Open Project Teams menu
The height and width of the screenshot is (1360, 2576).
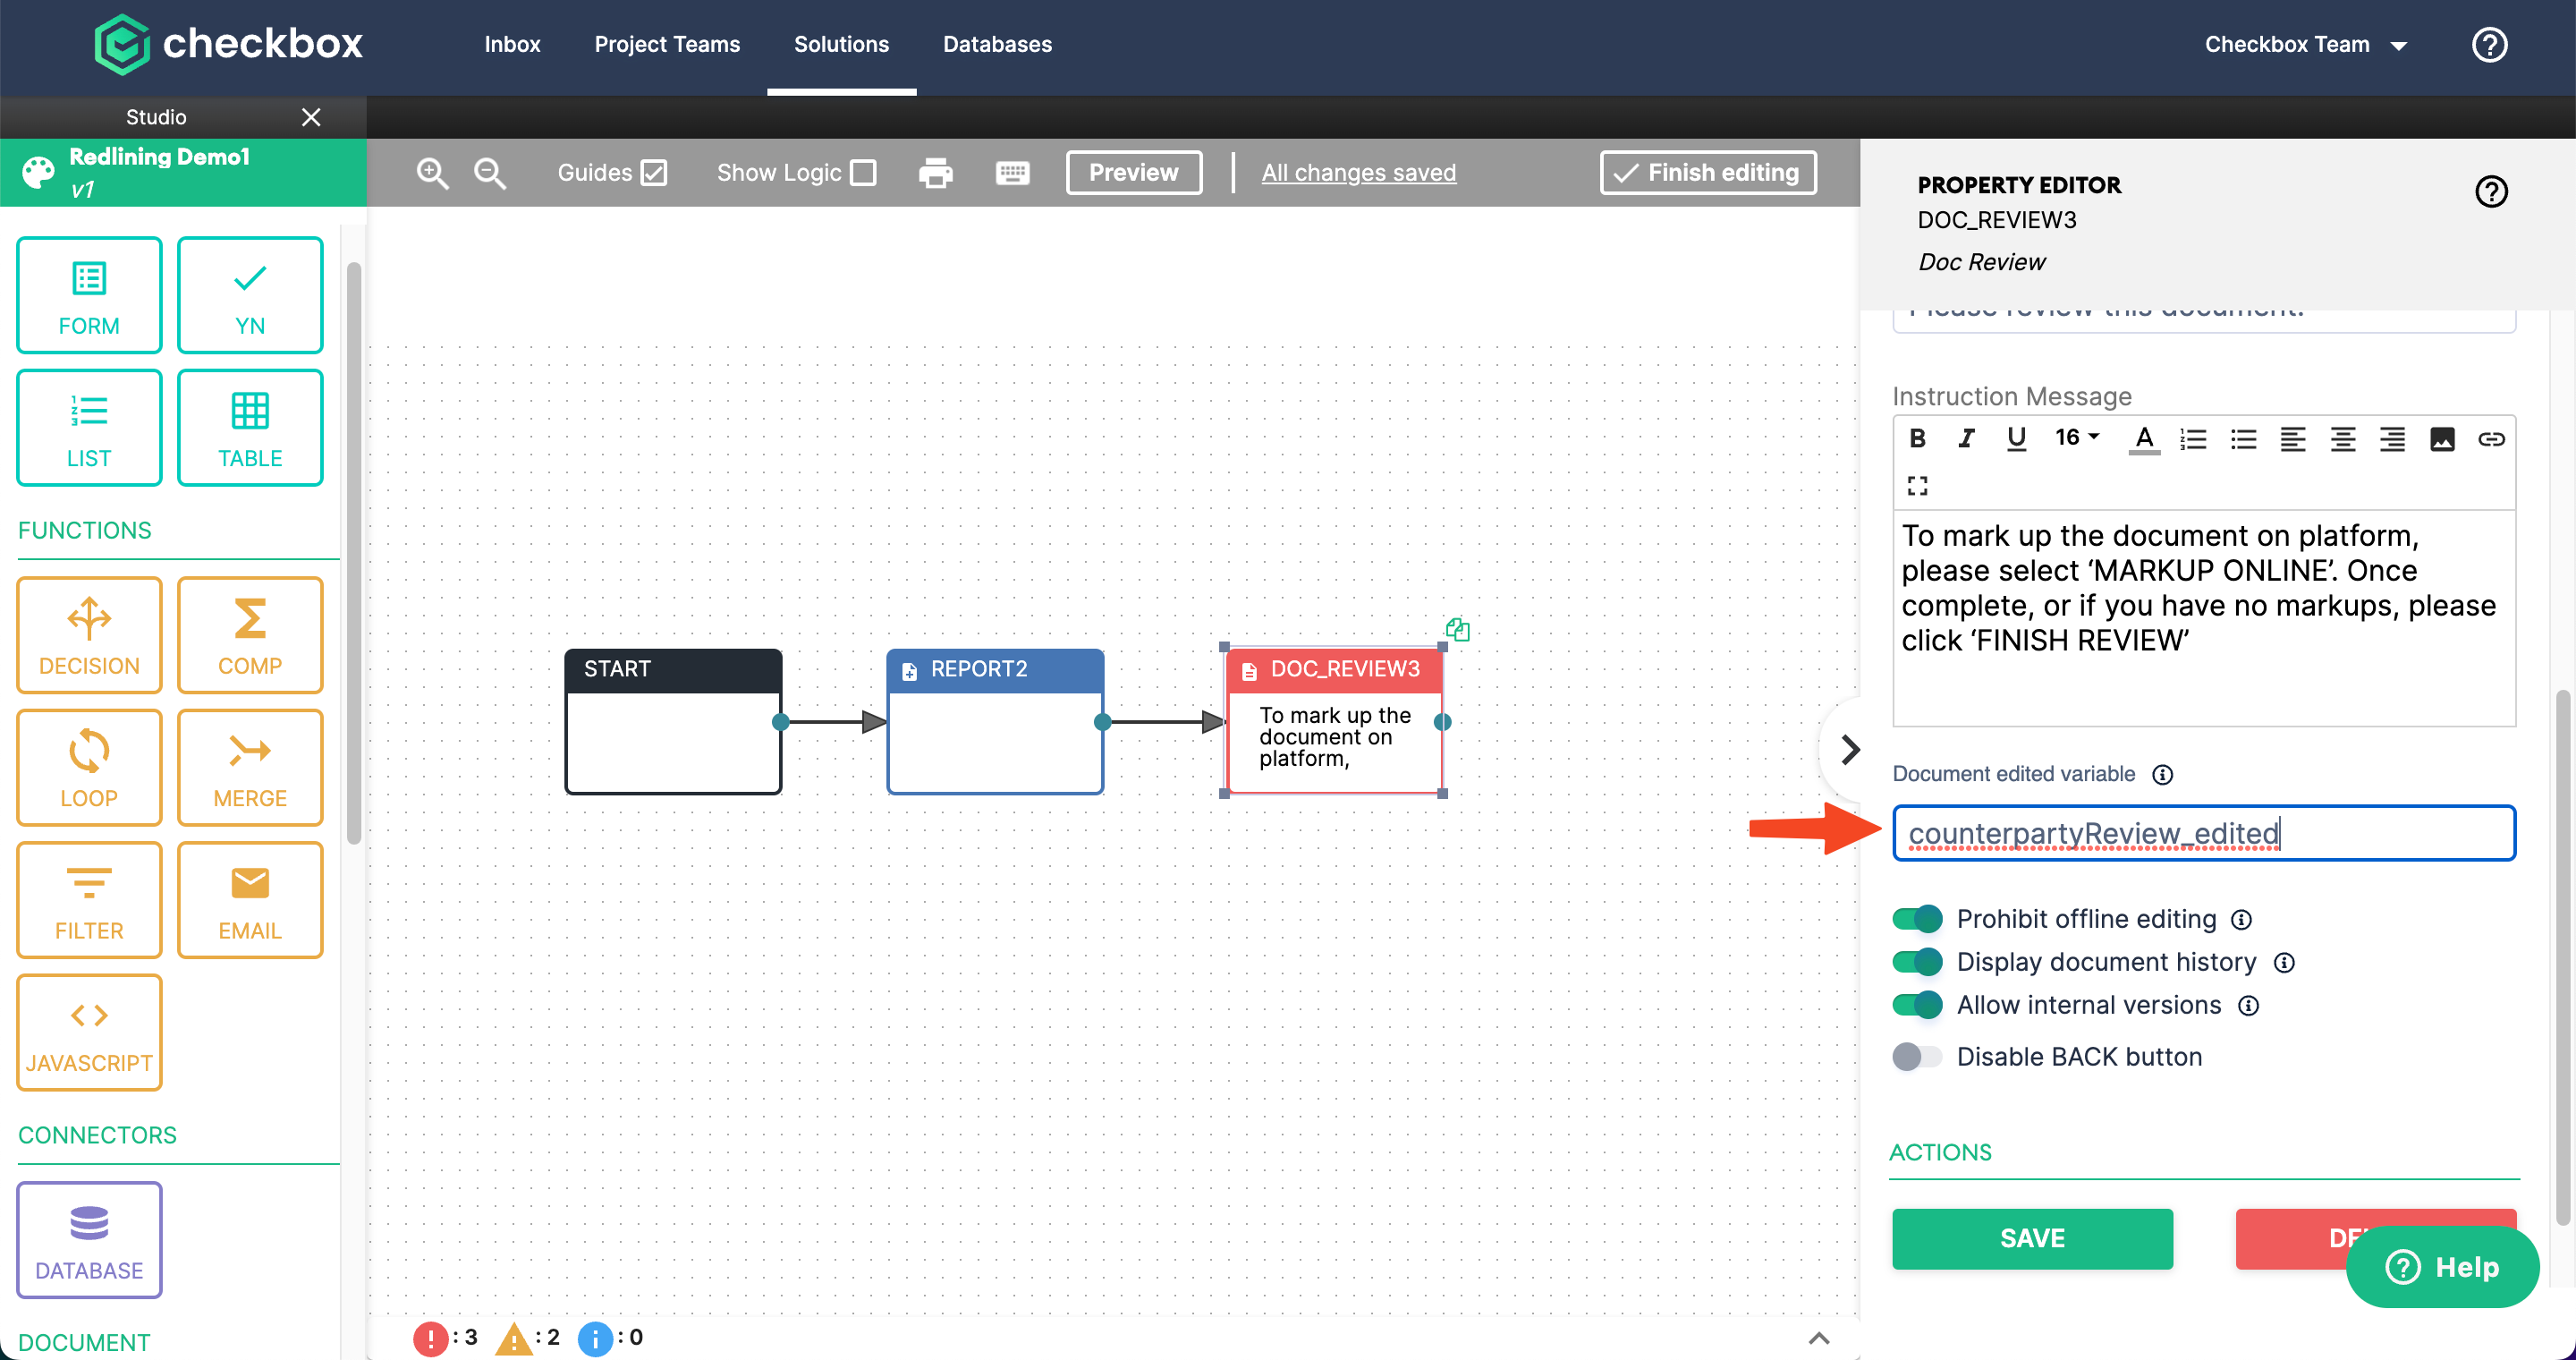coord(667,44)
